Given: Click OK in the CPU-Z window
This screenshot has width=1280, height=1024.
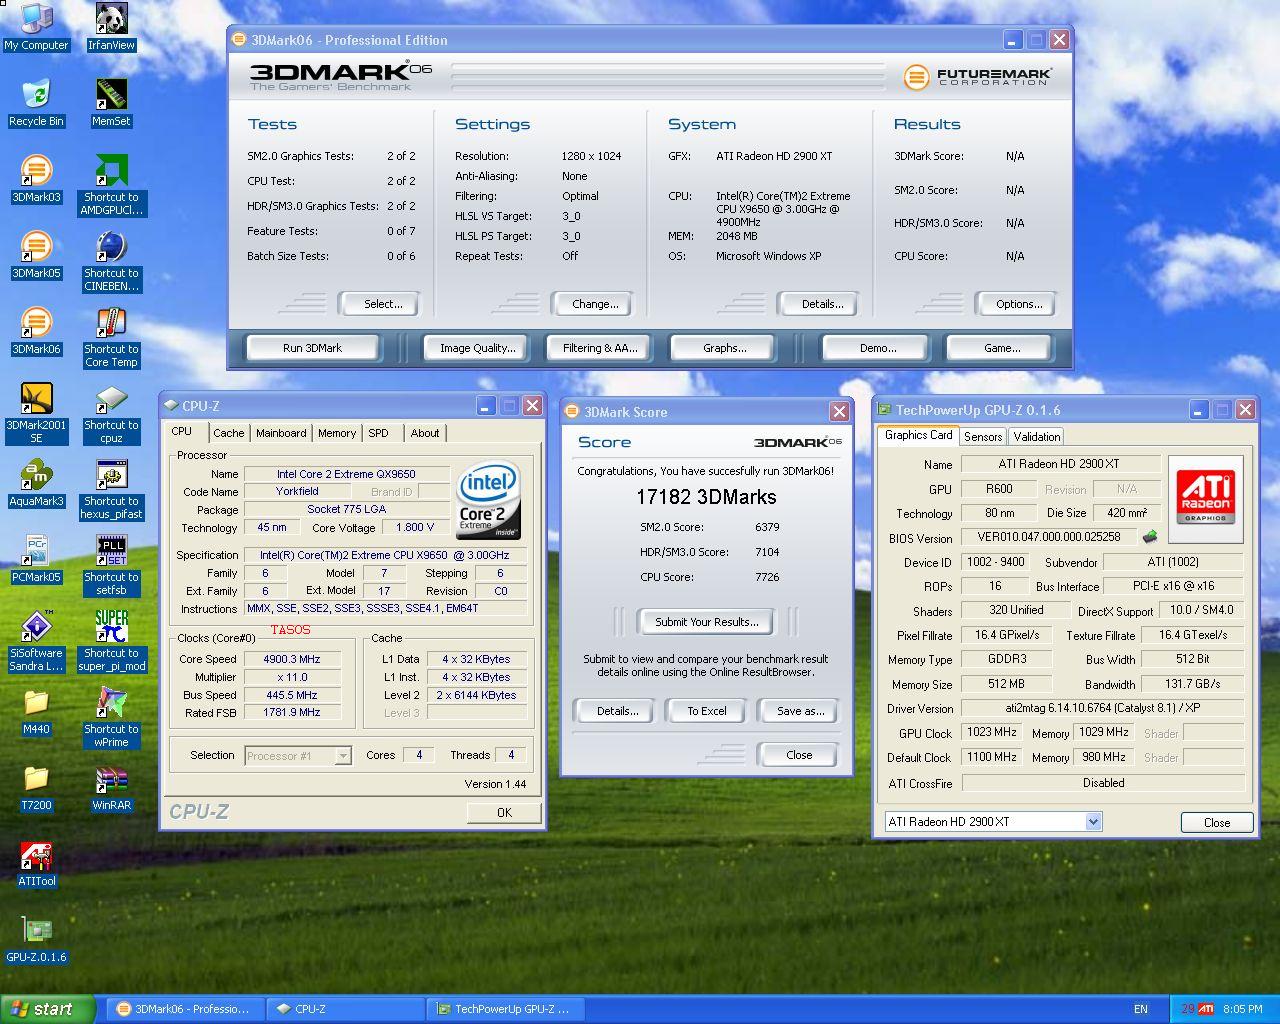Looking at the screenshot, I should click(504, 813).
